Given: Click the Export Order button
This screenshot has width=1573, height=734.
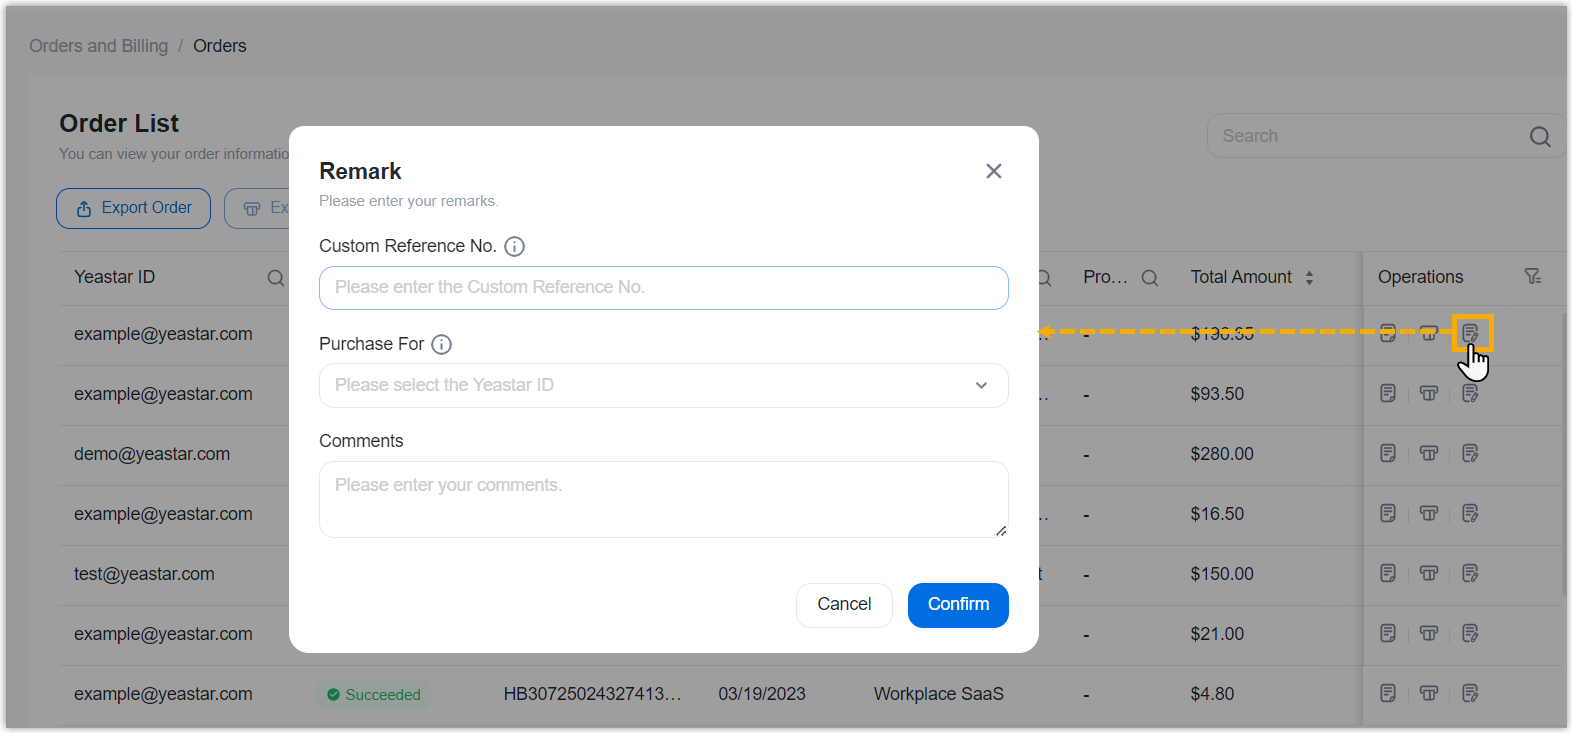Looking at the screenshot, I should coord(133,208).
